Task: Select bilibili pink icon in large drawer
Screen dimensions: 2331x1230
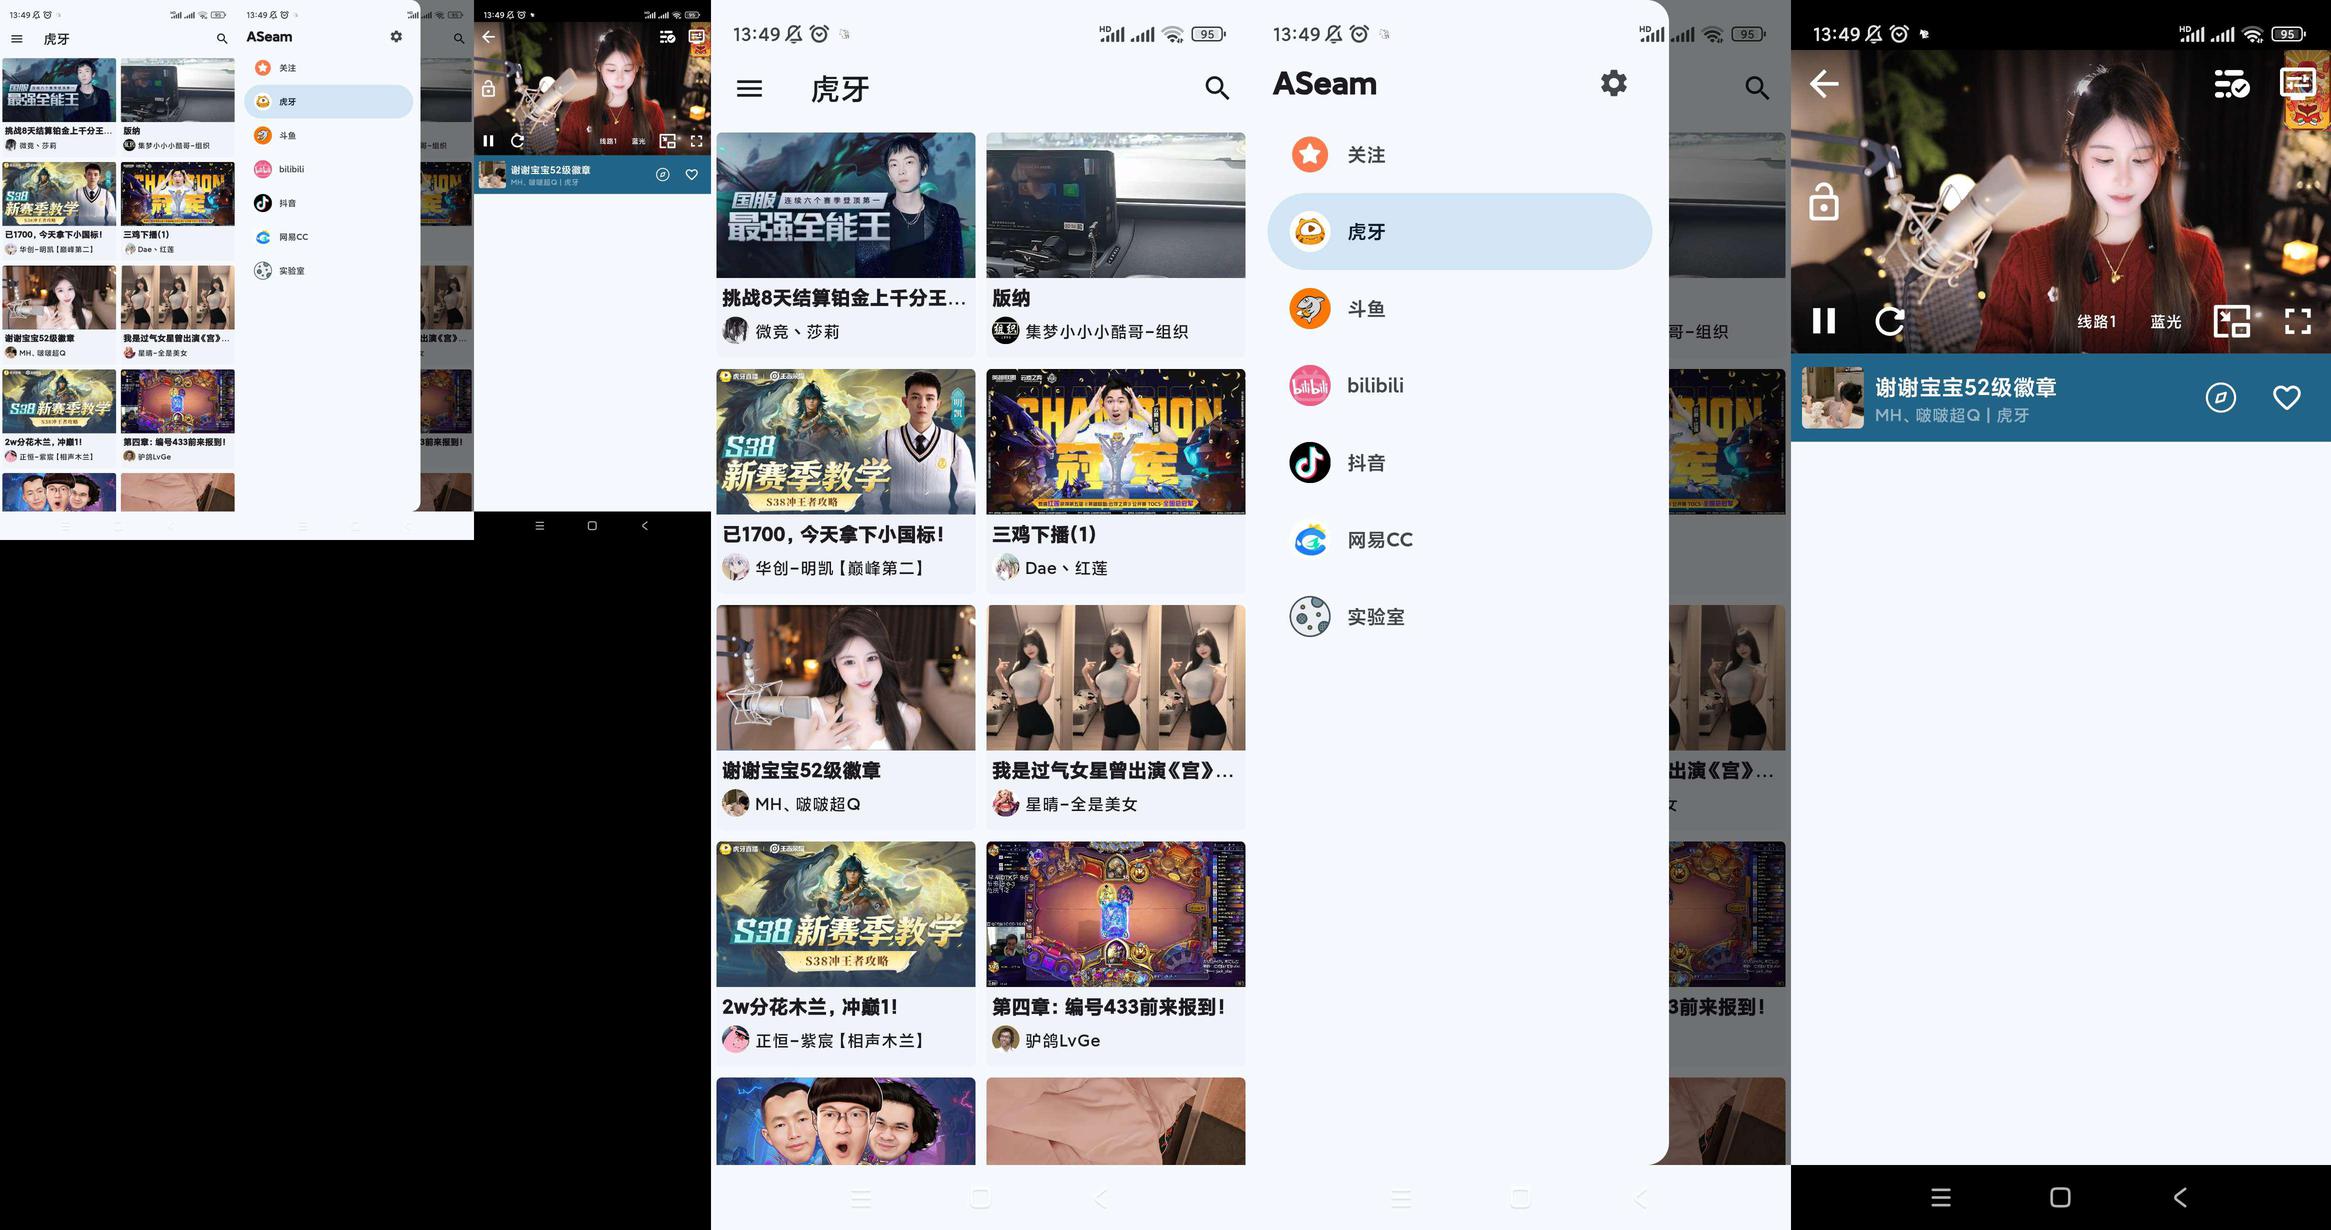Action: click(1310, 385)
